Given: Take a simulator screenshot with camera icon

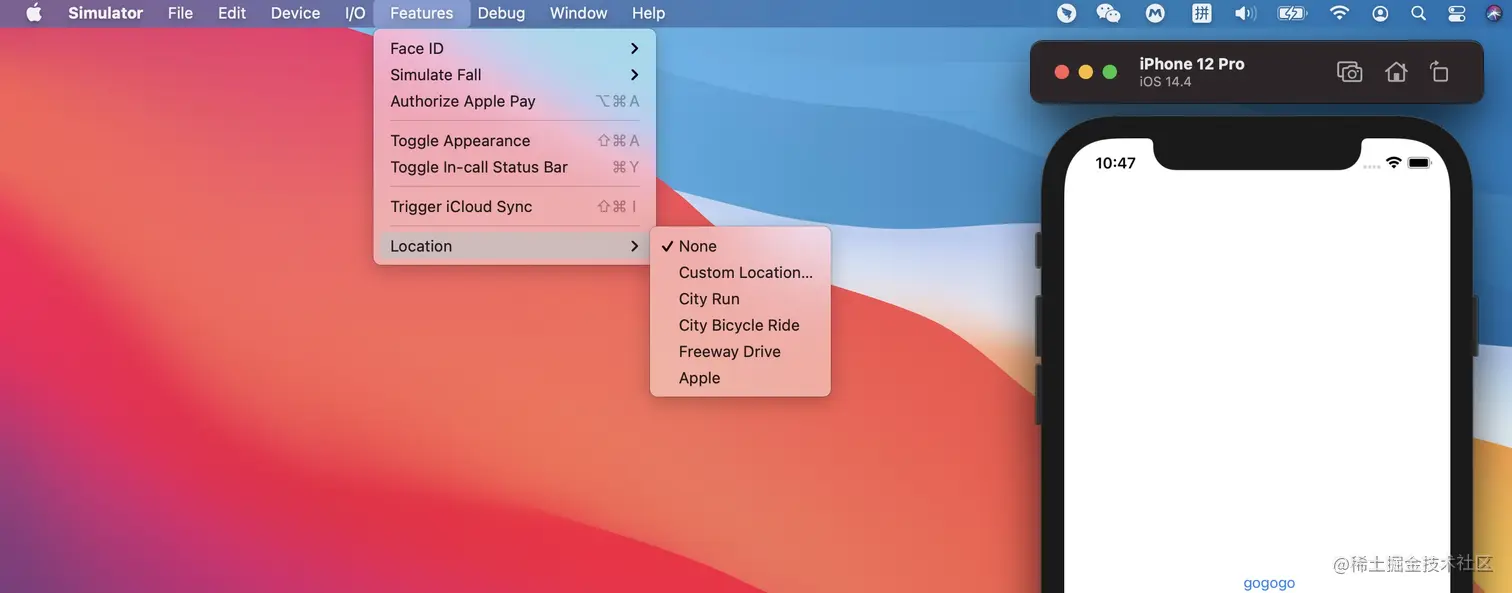Looking at the screenshot, I should click(1349, 72).
